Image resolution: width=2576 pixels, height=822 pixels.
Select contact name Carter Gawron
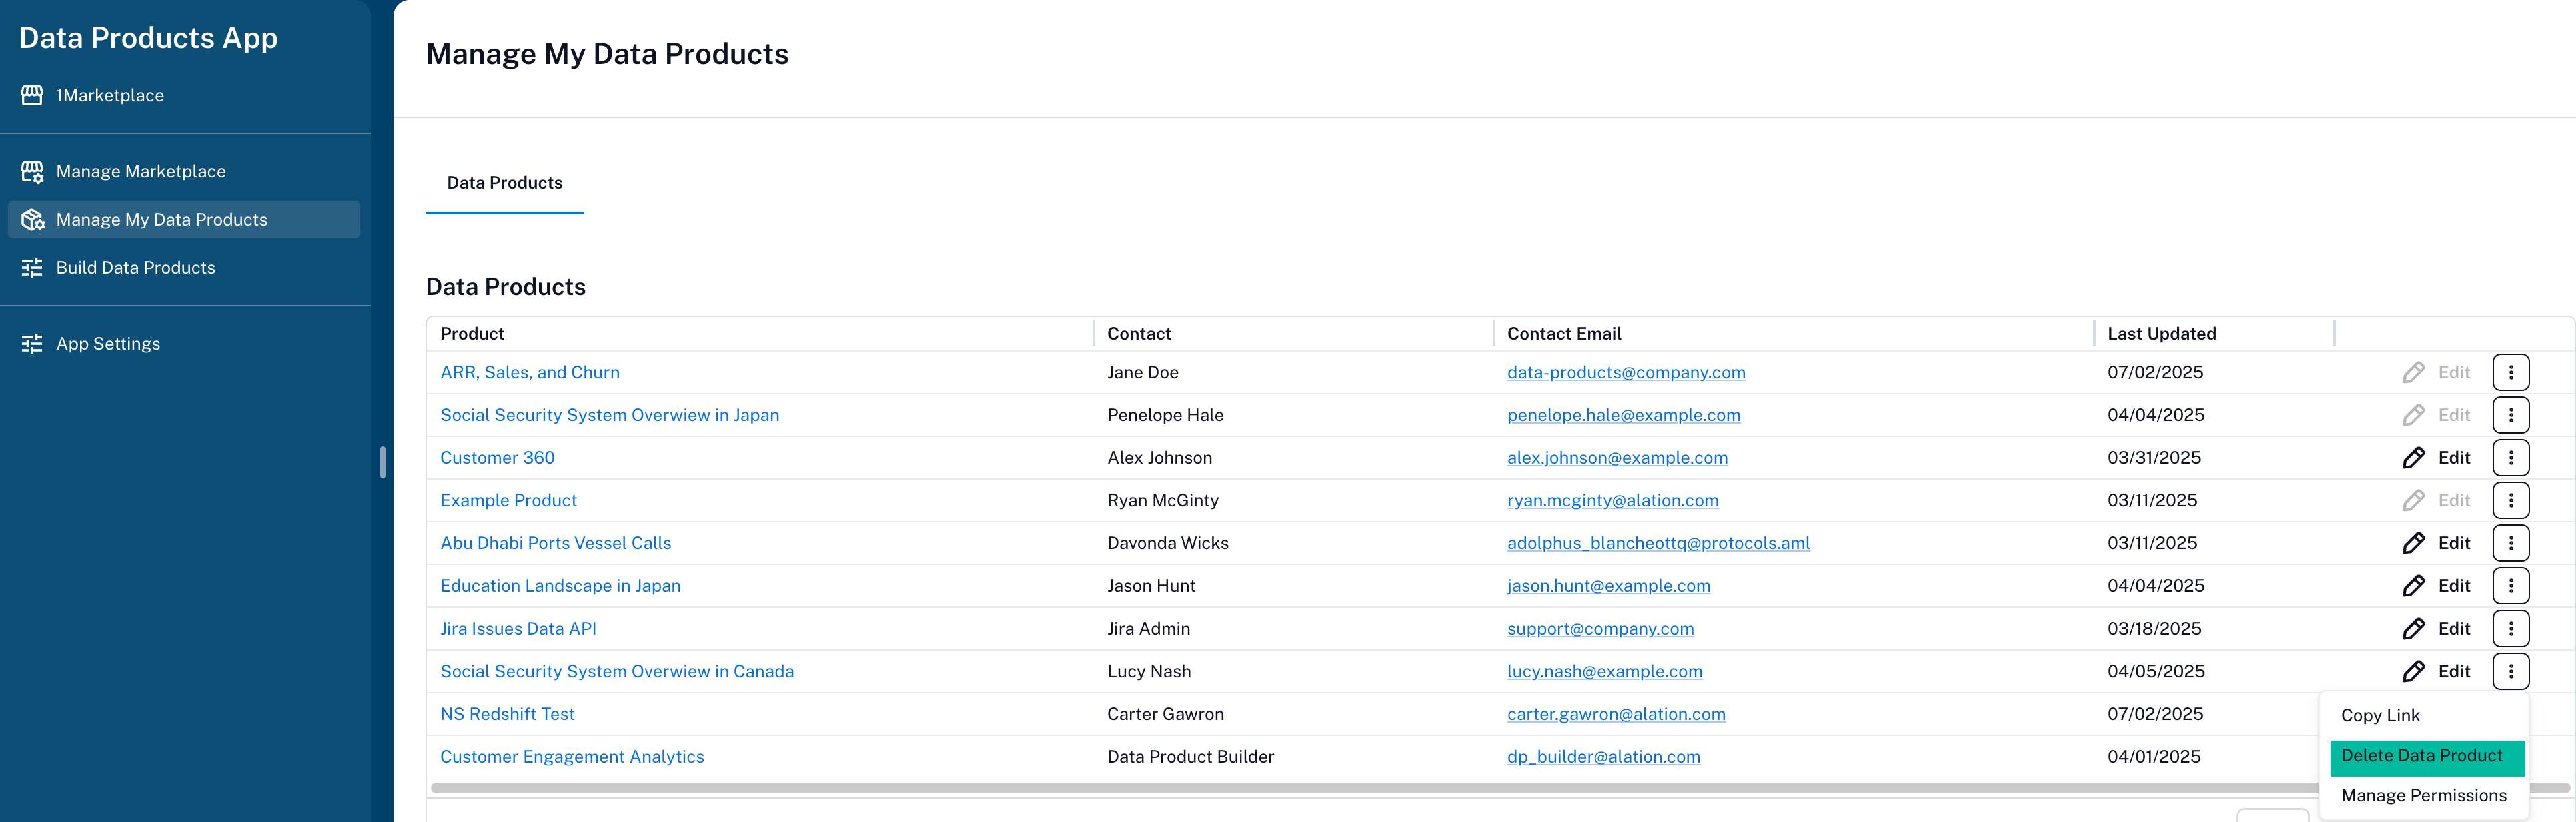tap(1165, 714)
